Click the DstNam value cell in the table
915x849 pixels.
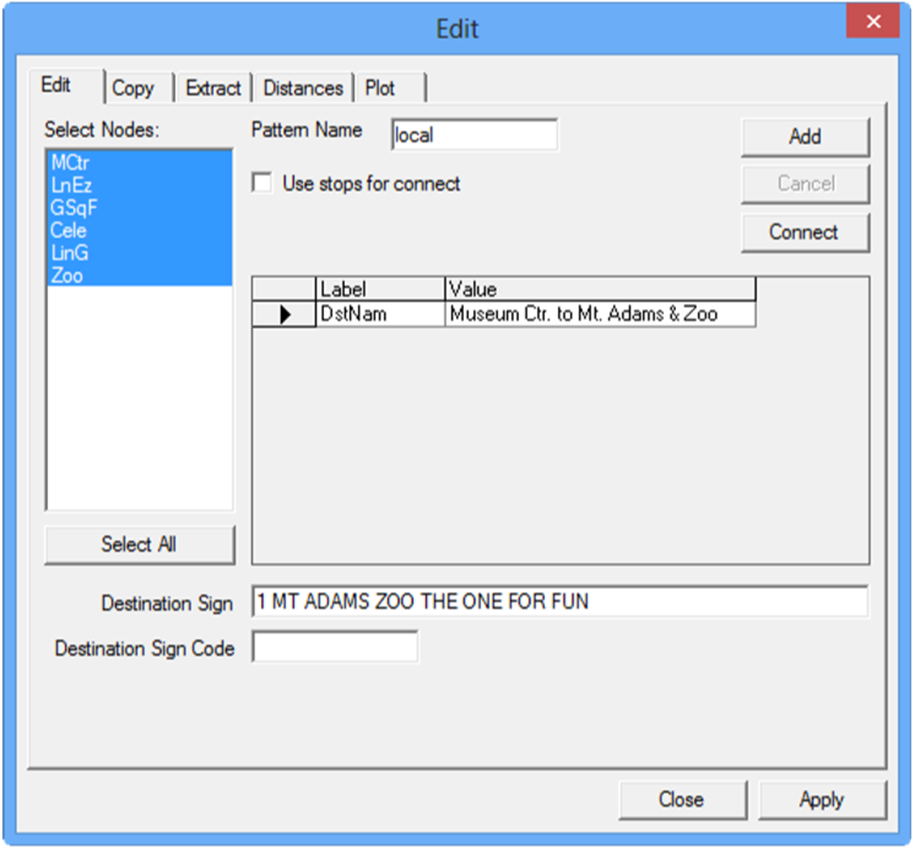pos(598,313)
